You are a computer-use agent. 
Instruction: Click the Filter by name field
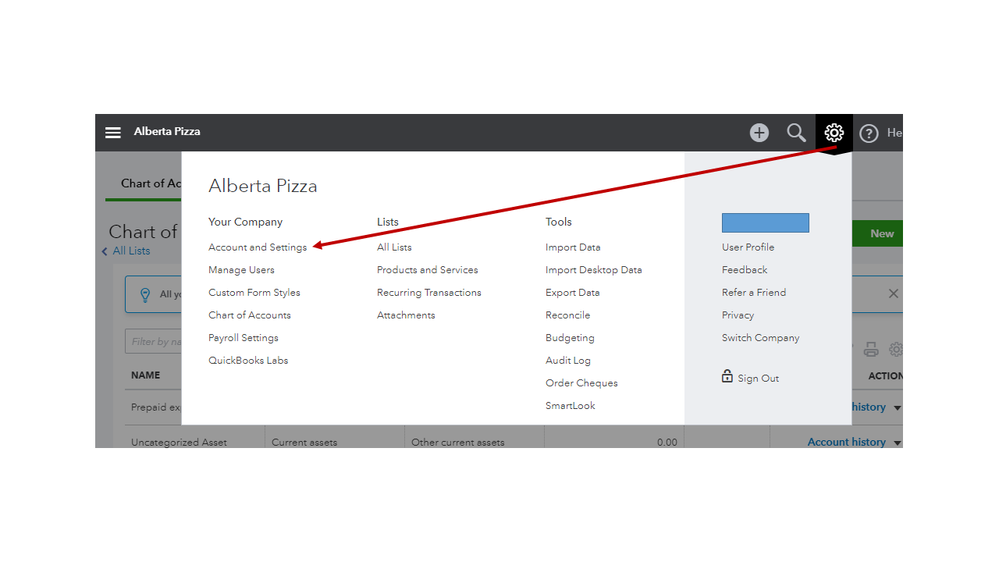coord(154,342)
